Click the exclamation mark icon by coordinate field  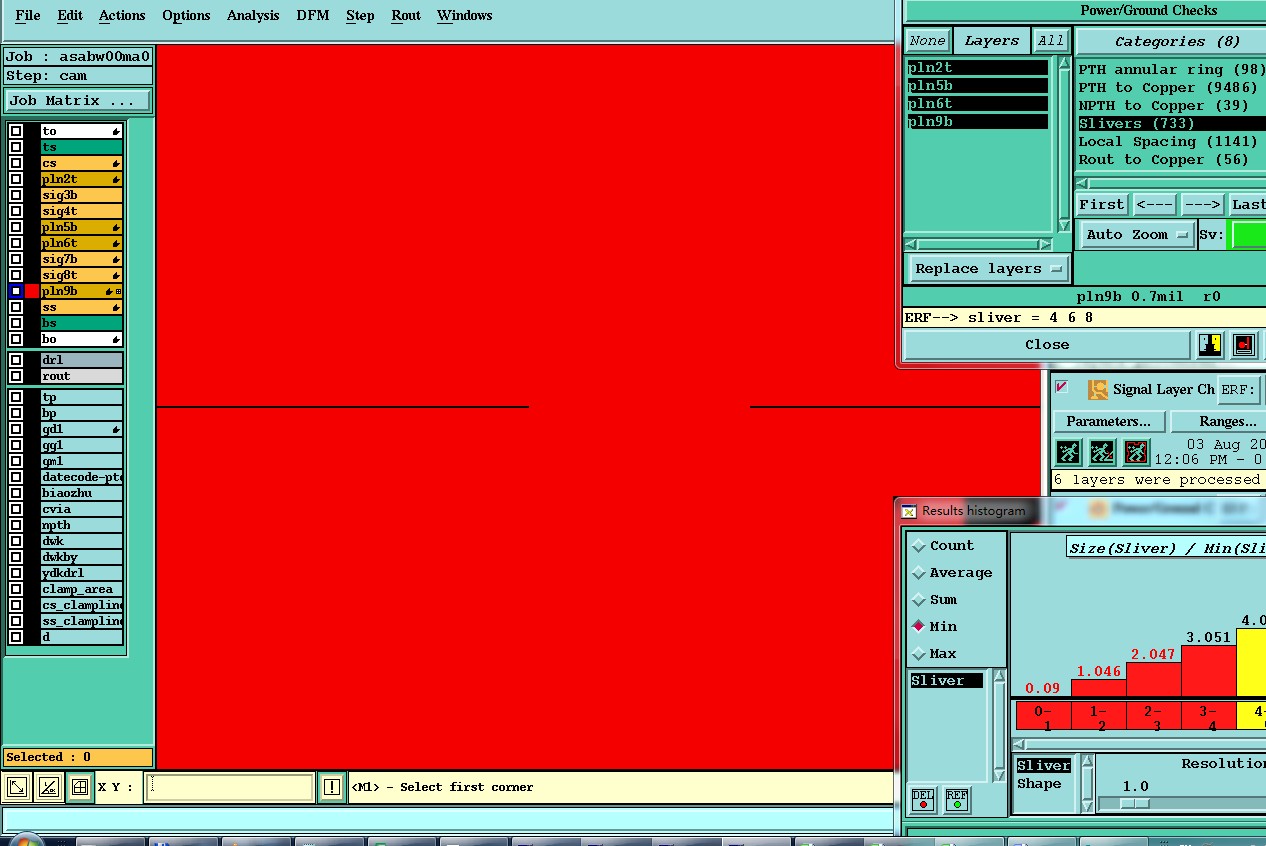pos(332,787)
